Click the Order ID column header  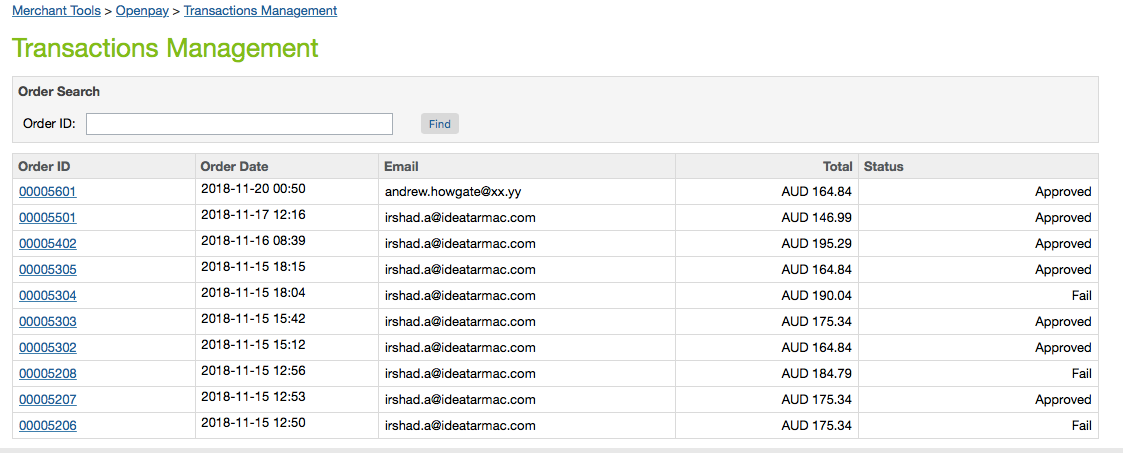click(x=44, y=167)
